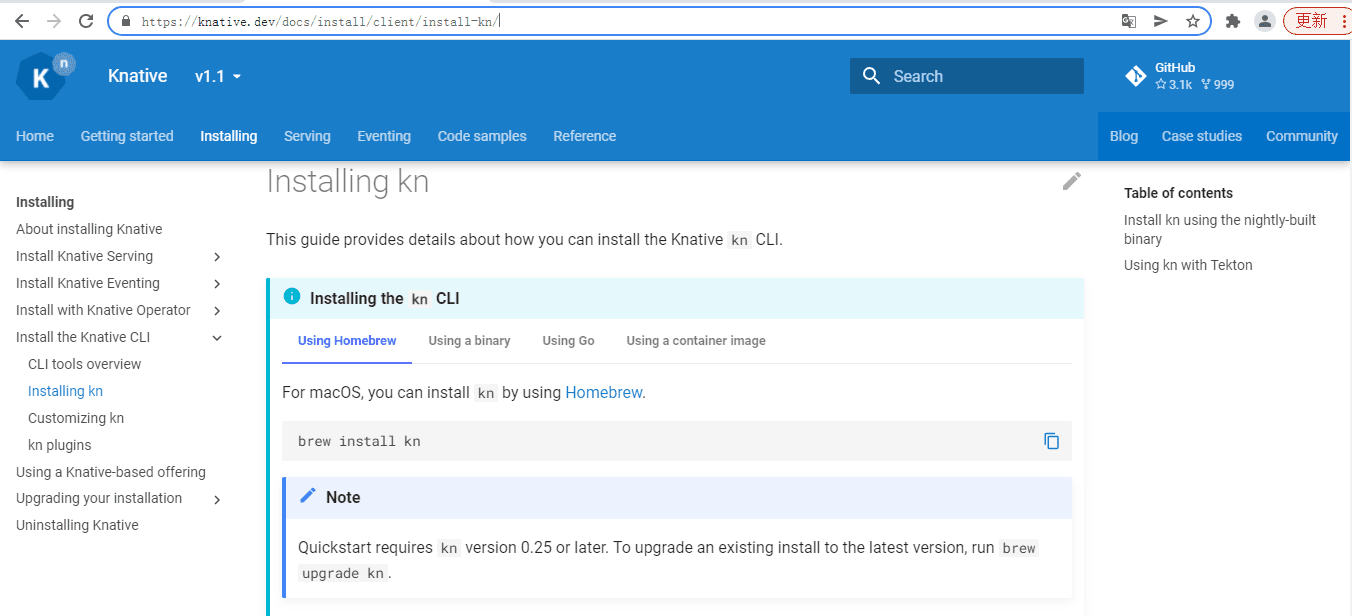1352x616 pixels.
Task: Click the edit page pencil icon
Action: [1072, 181]
